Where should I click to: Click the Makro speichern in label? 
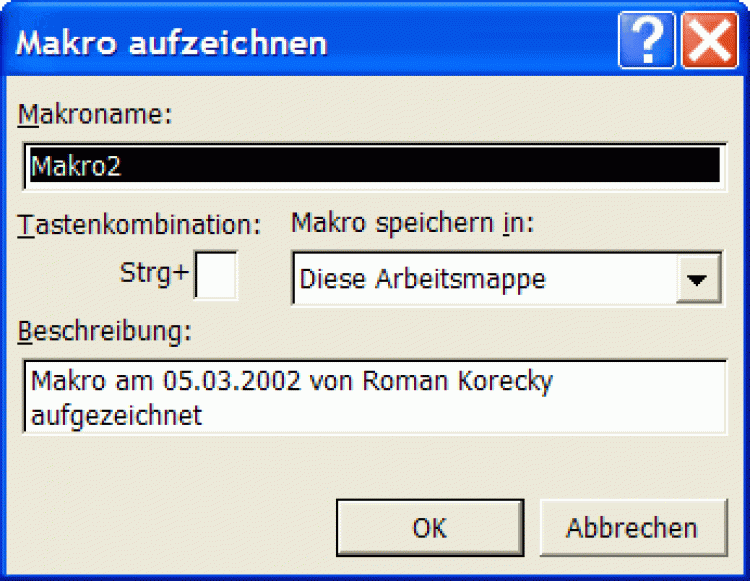412,223
